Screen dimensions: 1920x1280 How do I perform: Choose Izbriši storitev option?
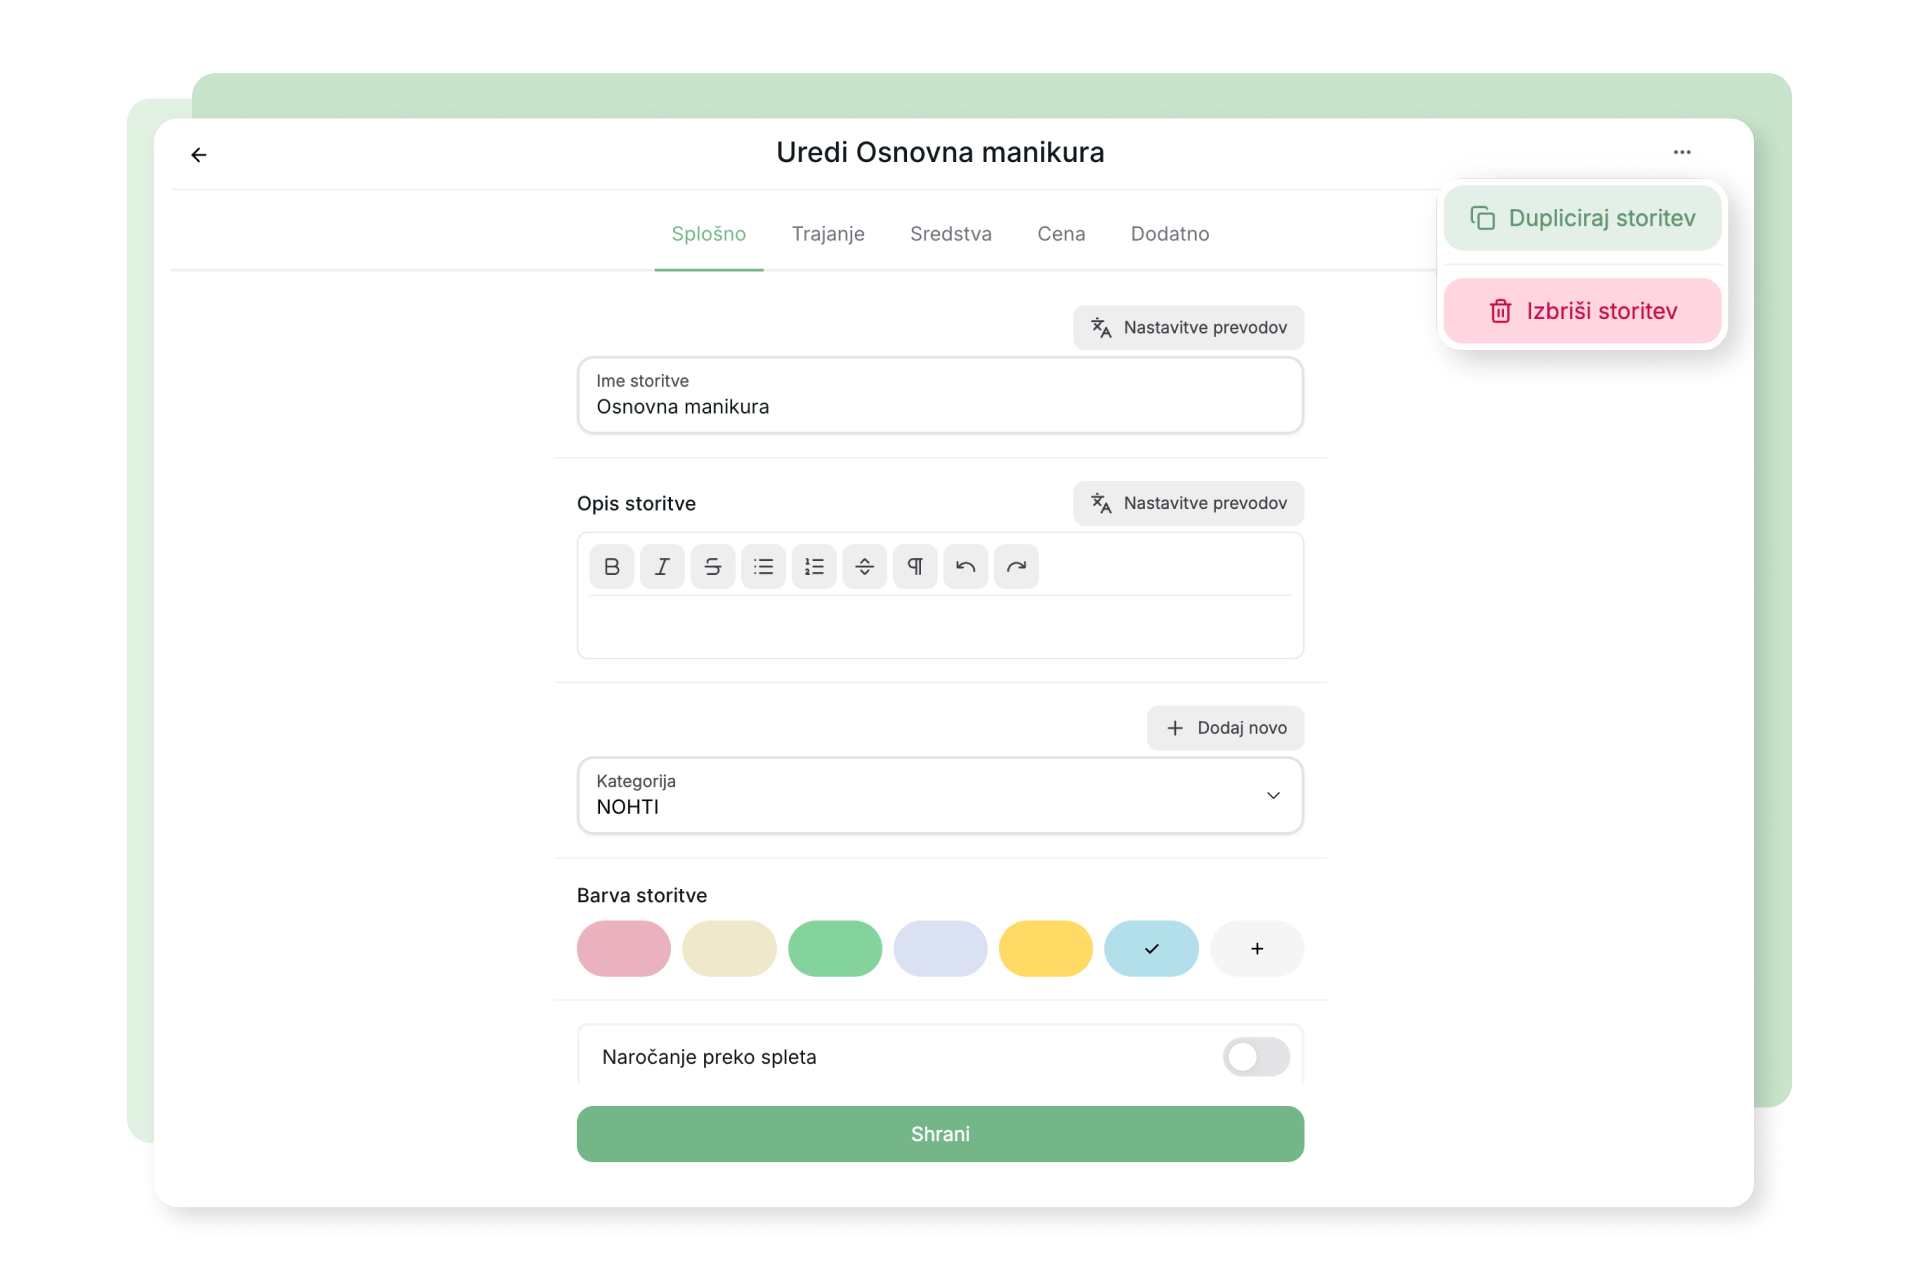(x=1581, y=311)
